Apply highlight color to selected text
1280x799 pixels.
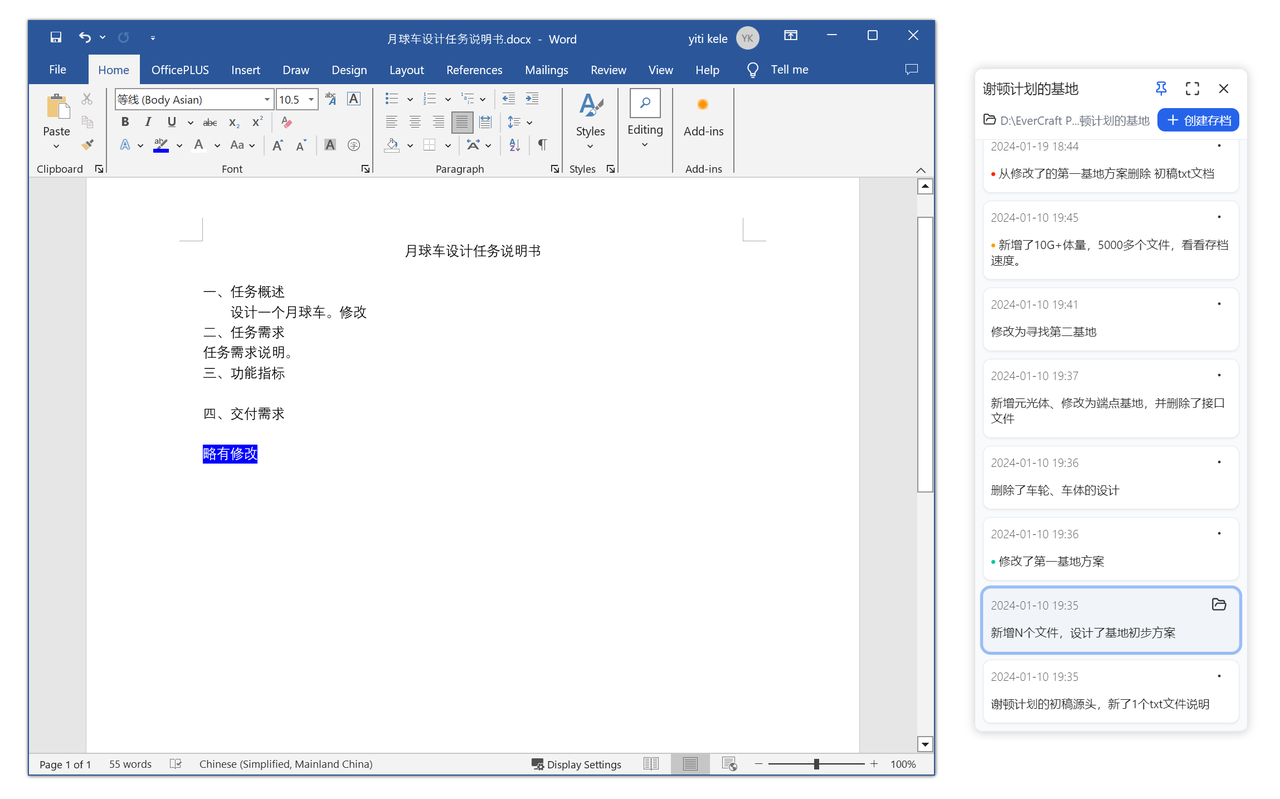(160, 145)
